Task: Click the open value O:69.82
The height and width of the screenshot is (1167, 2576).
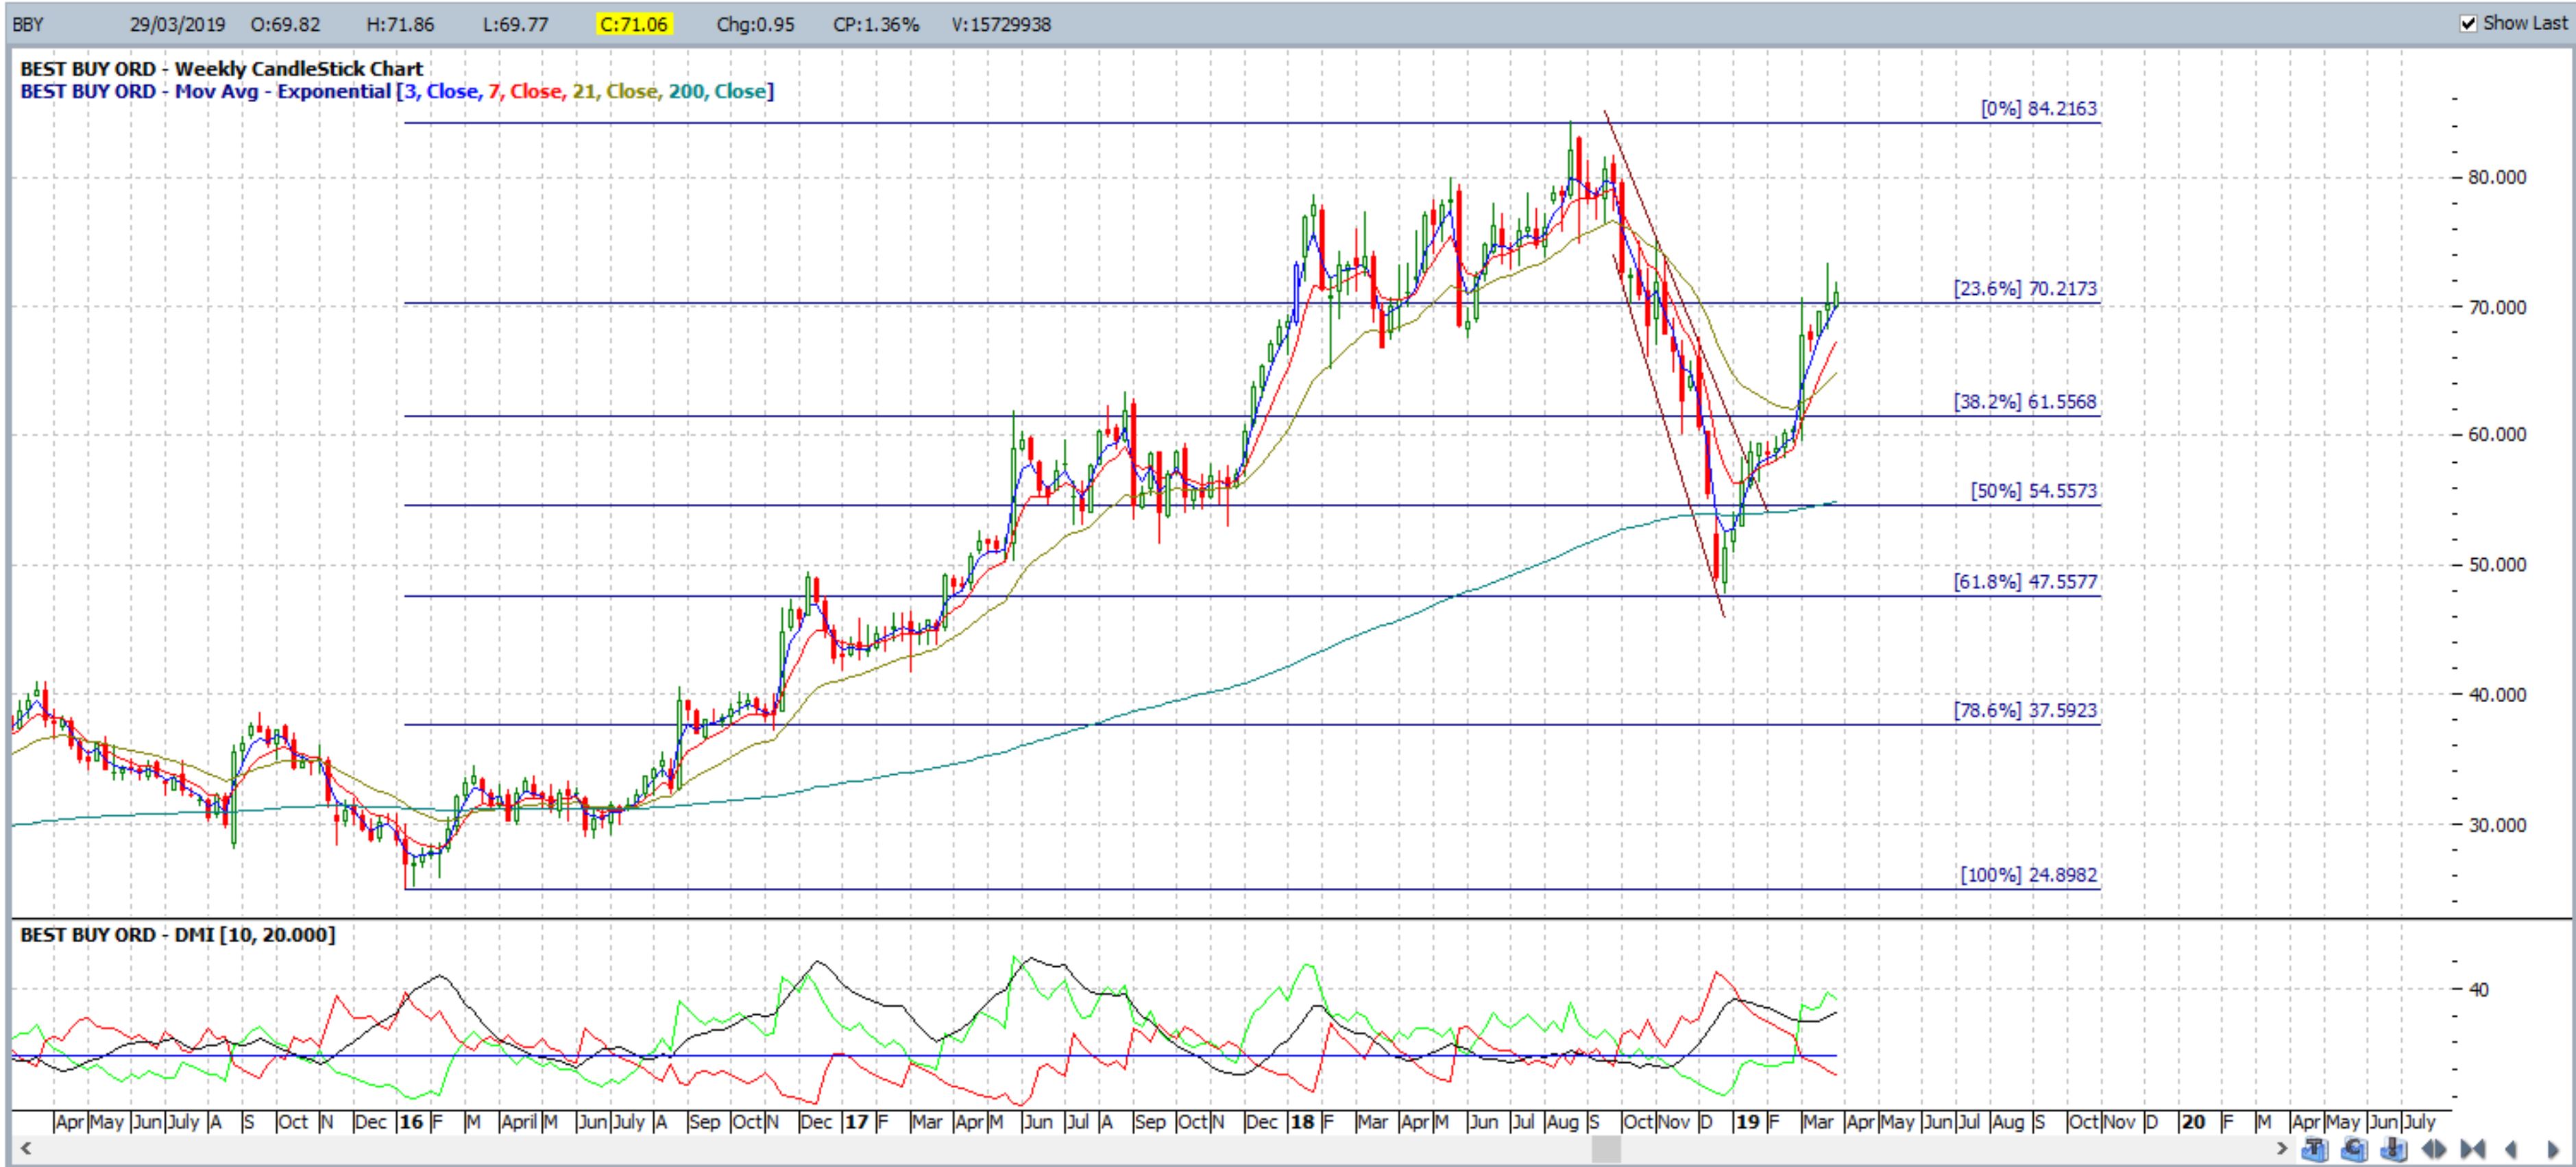Action: pyautogui.click(x=285, y=24)
